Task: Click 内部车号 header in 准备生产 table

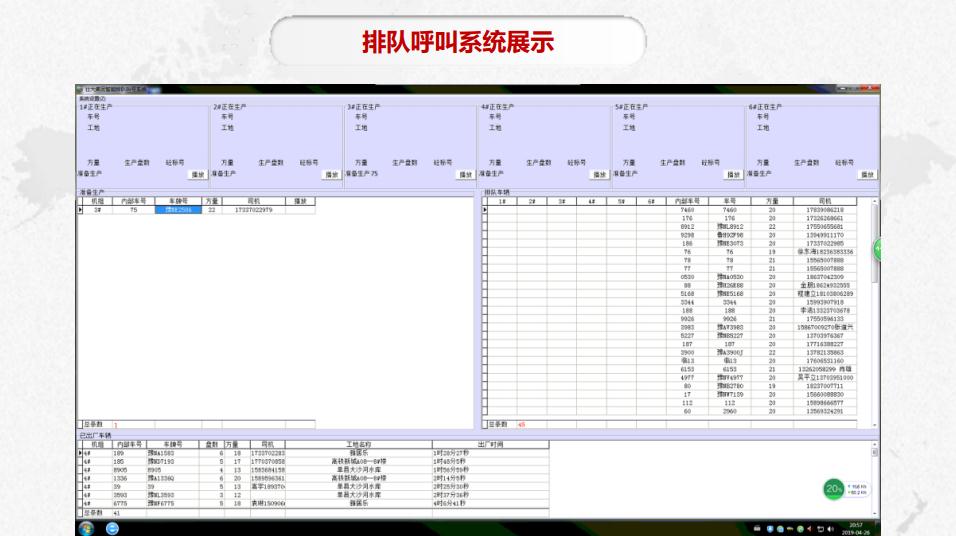Action: (134, 201)
